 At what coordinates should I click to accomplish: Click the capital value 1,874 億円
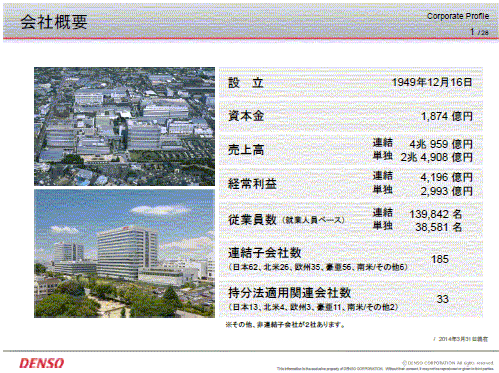point(447,116)
